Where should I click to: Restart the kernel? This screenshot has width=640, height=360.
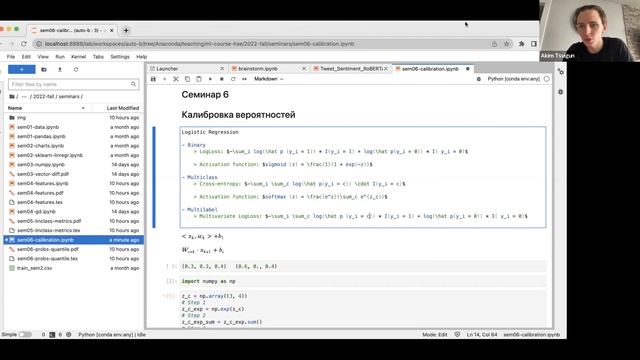pyautogui.click(x=233, y=79)
